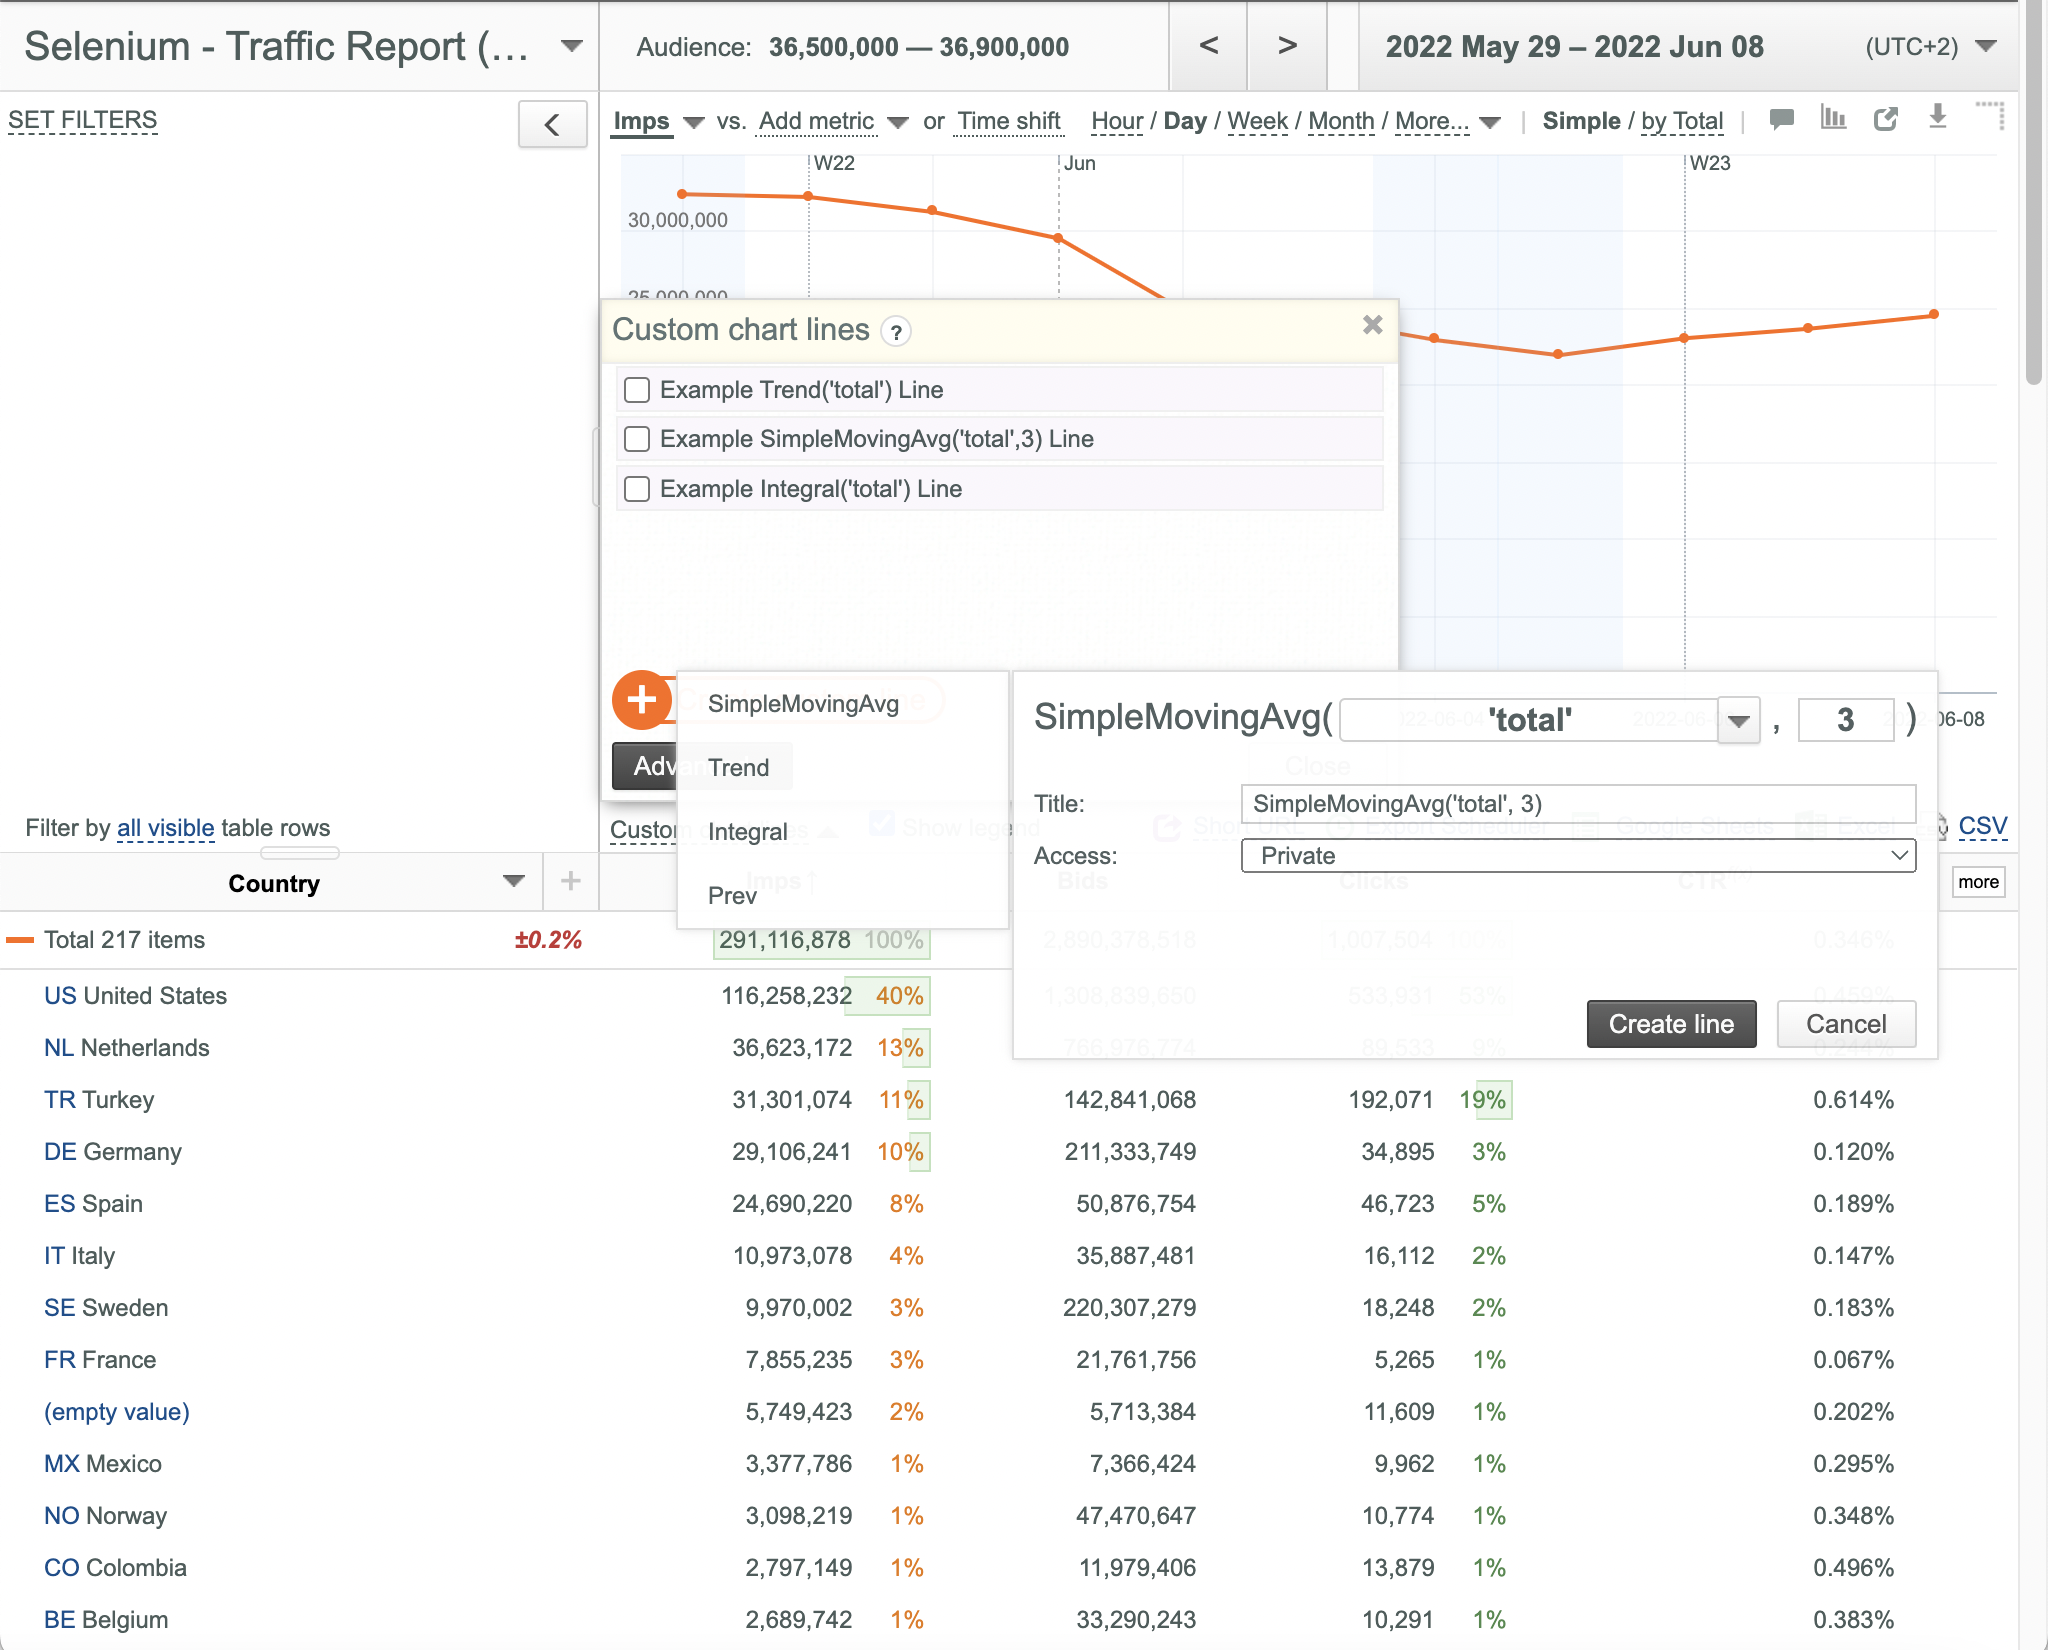Click the Create line button
The height and width of the screenshot is (1650, 2048).
coord(1671,1024)
